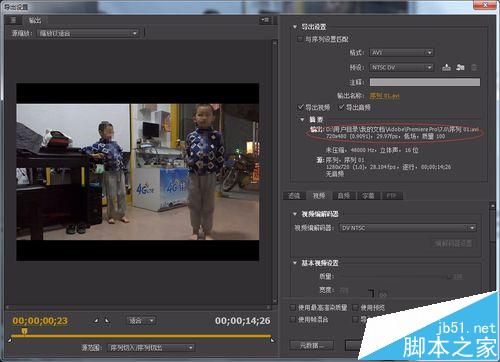Click the Import Preset icon
This screenshot has height=362, width=500.
[460, 67]
